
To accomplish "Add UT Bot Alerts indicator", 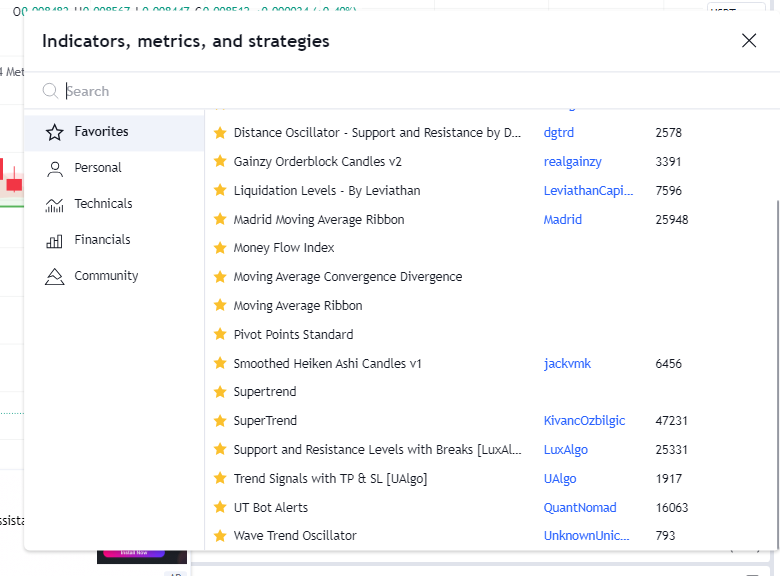I will (271, 507).
